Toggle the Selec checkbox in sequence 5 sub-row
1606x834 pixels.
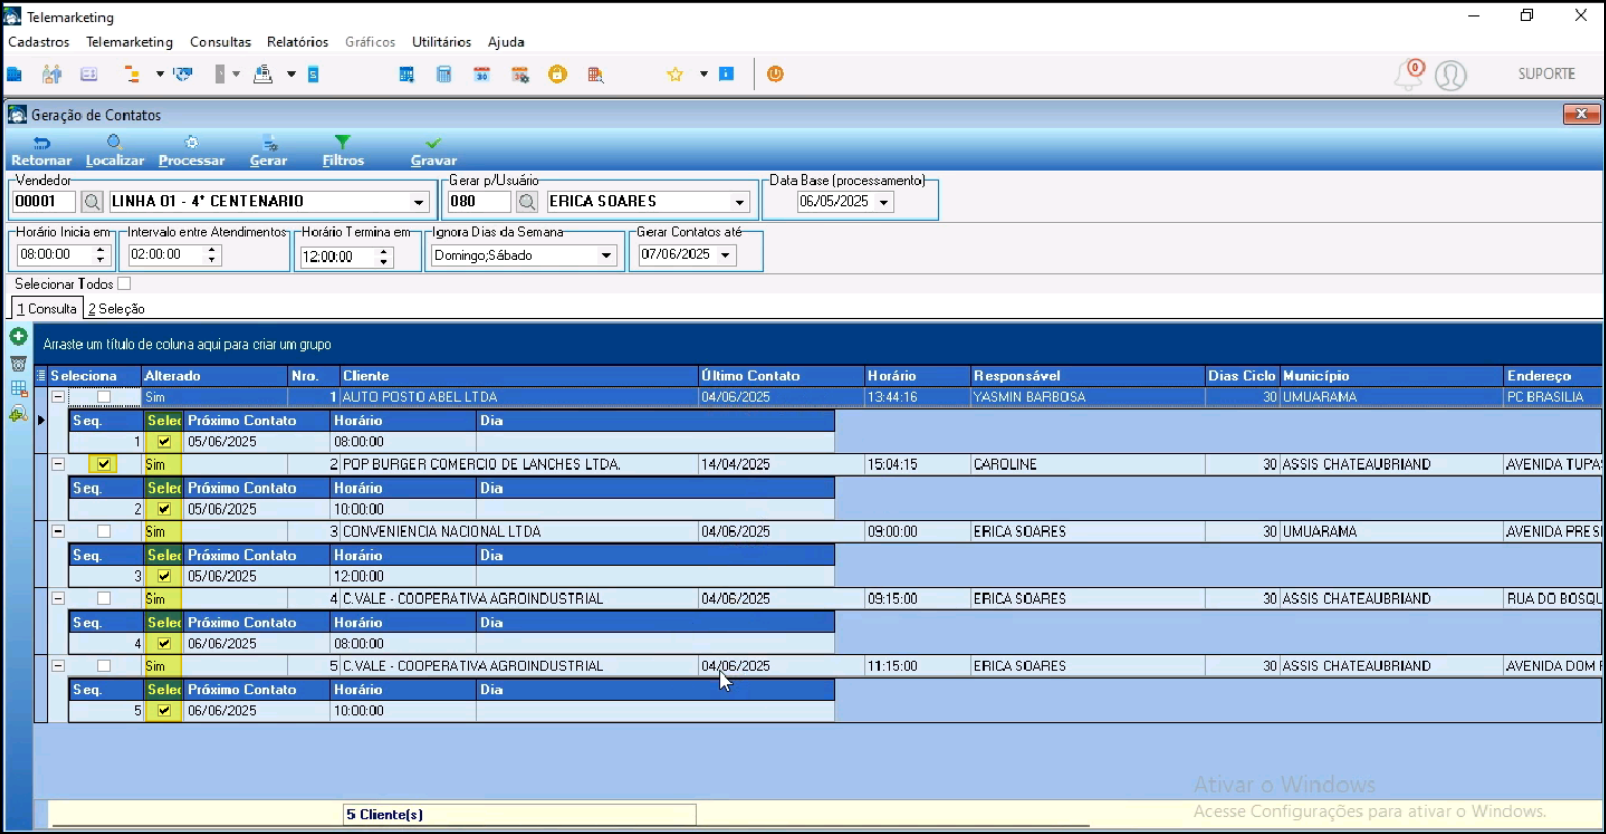[x=164, y=710]
